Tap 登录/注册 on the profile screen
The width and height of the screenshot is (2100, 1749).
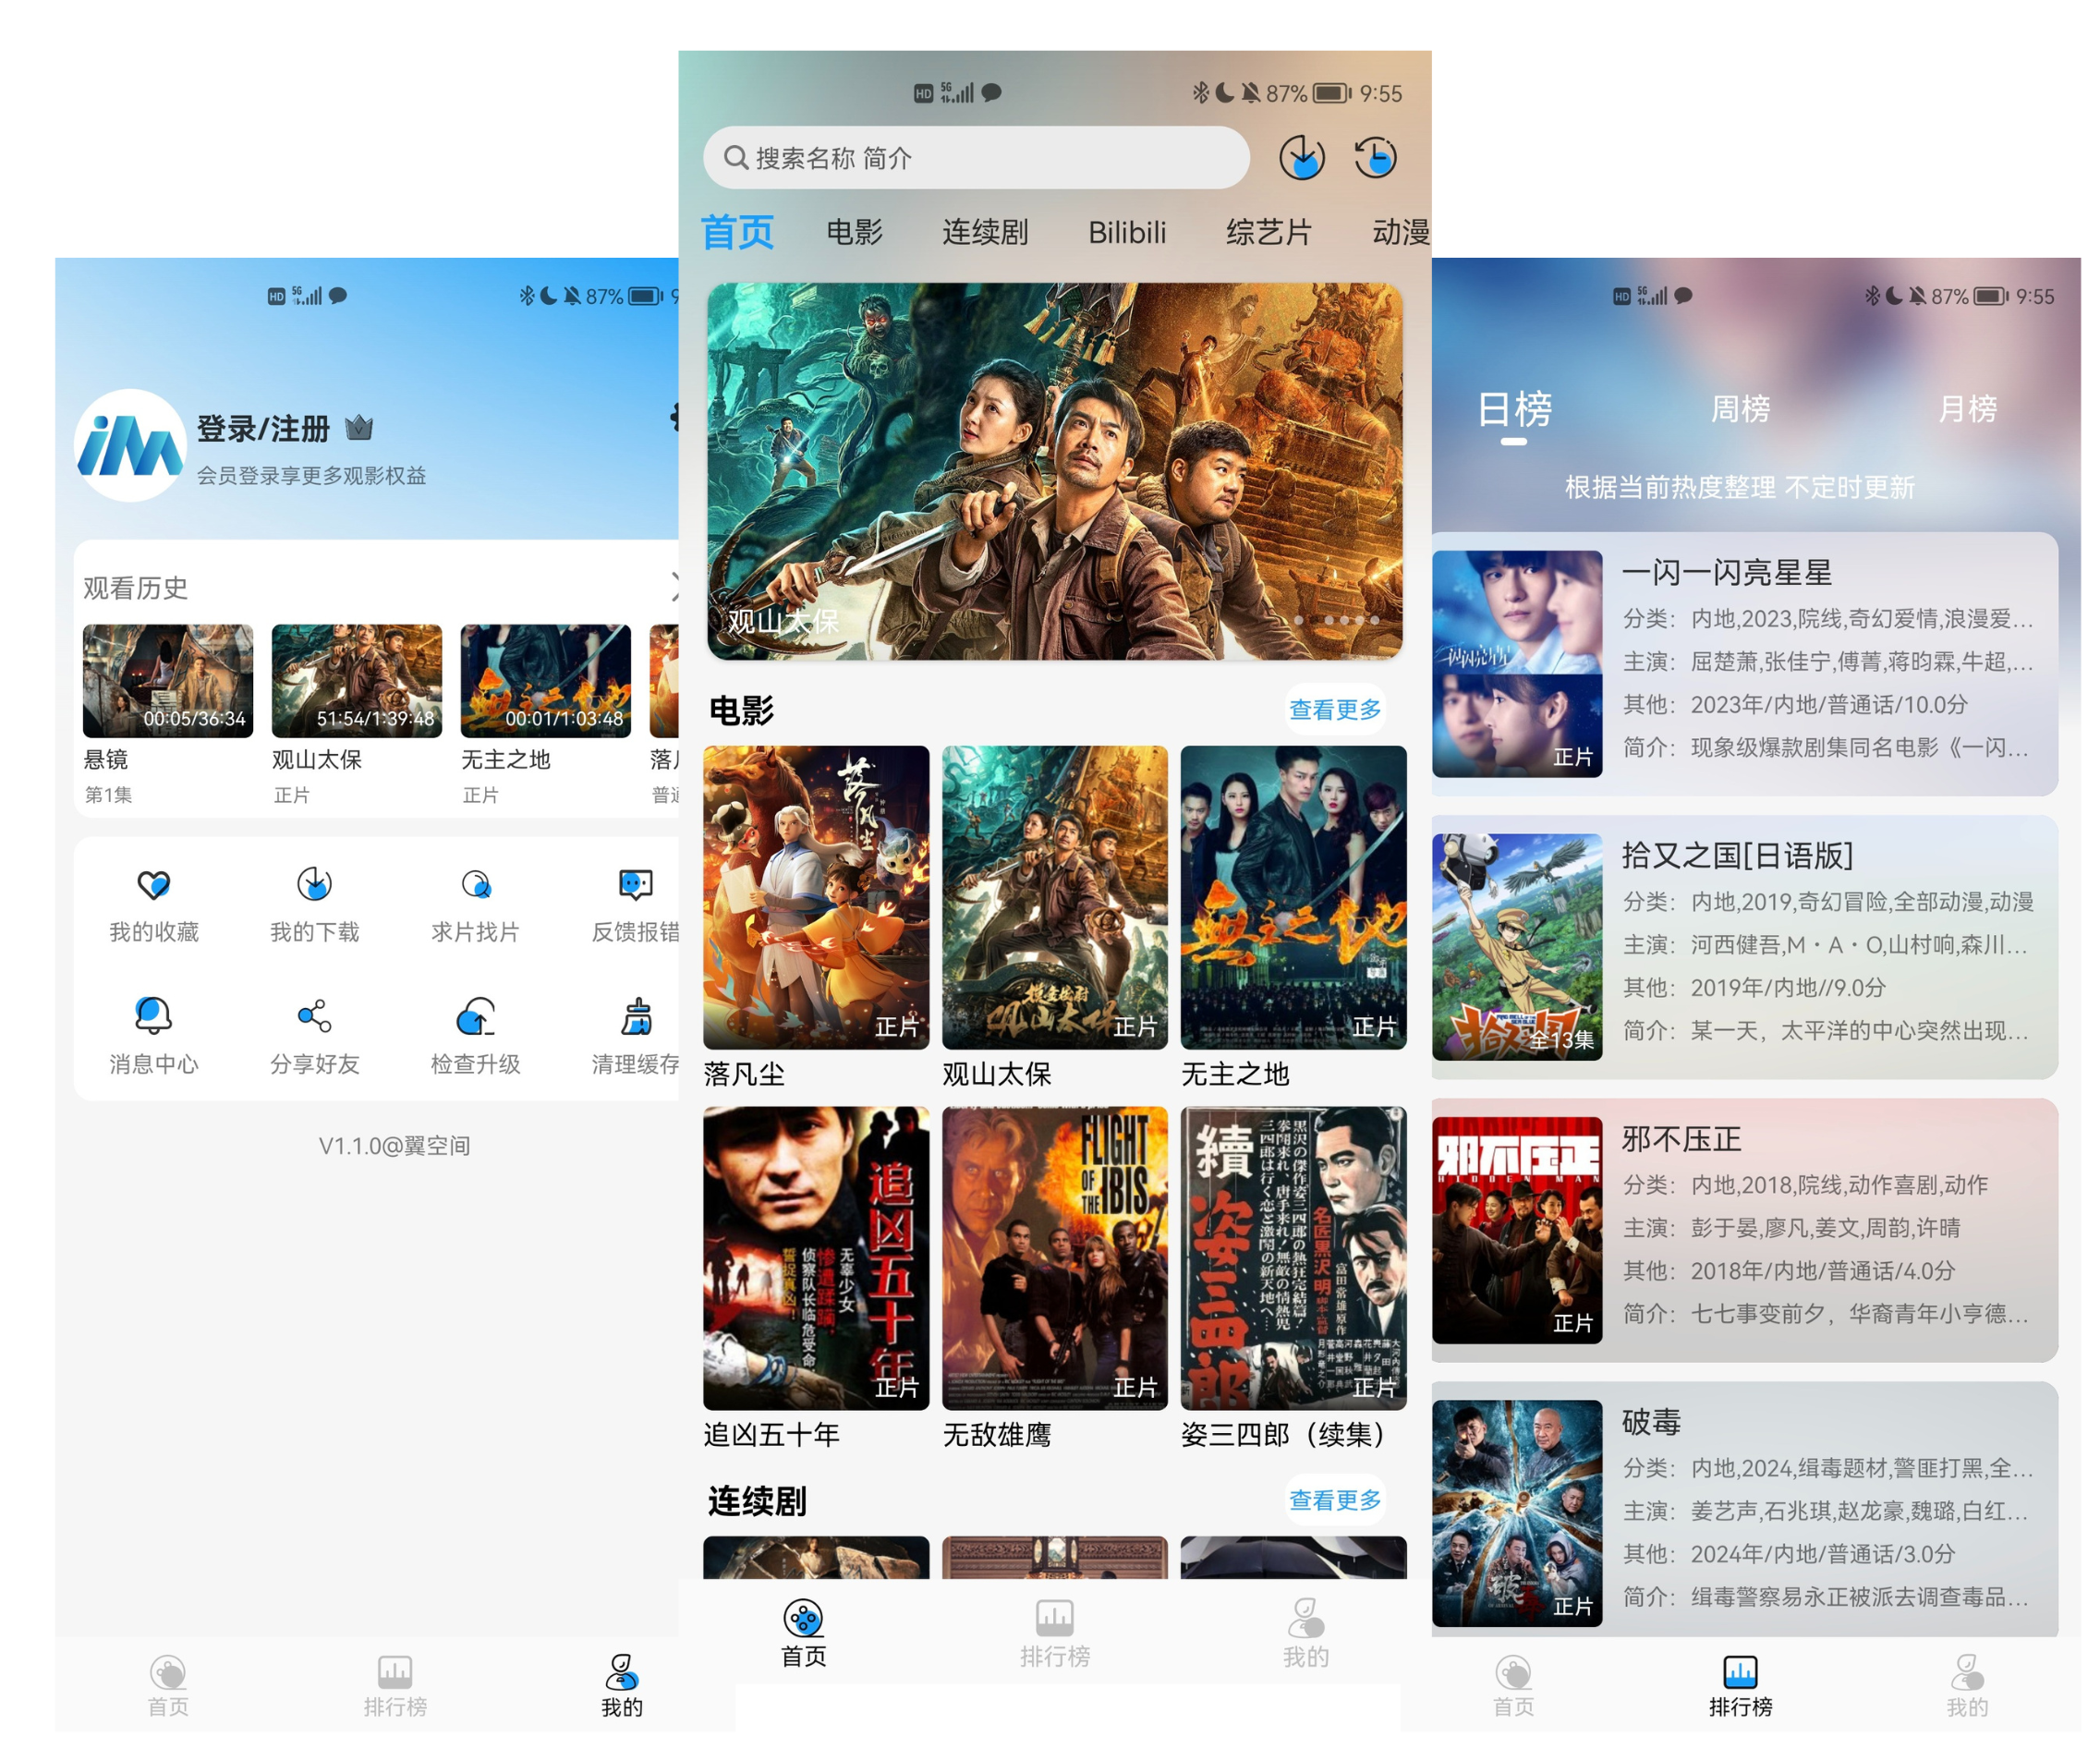point(263,429)
